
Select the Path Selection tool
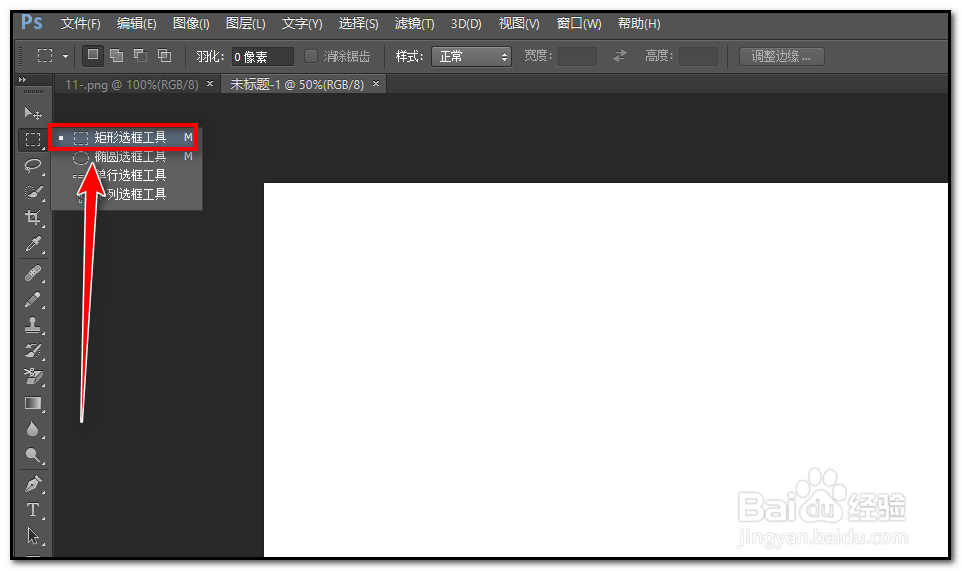(x=33, y=536)
